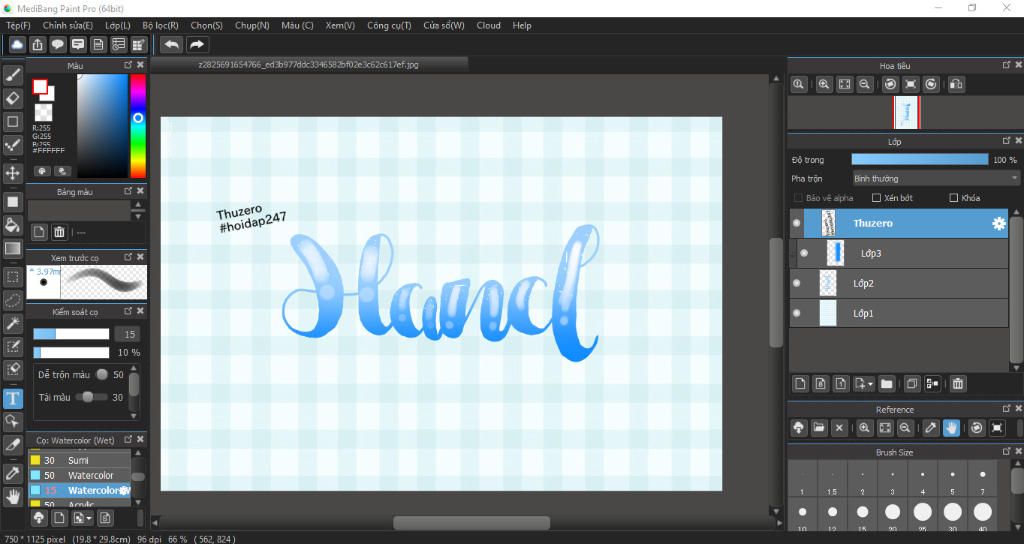Select the Eraser tool
This screenshot has height=544, width=1024.
pos(12,98)
